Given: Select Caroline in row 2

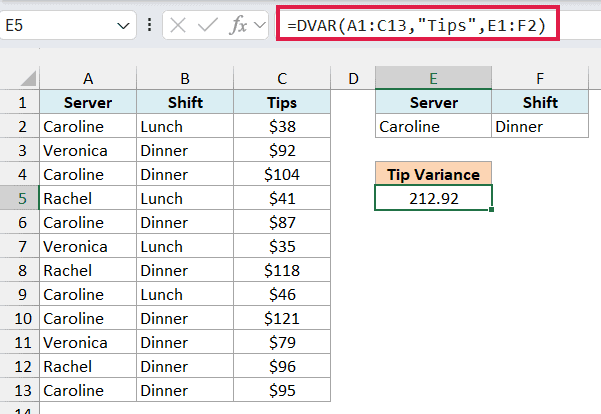Looking at the screenshot, I should pyautogui.click(x=88, y=126).
